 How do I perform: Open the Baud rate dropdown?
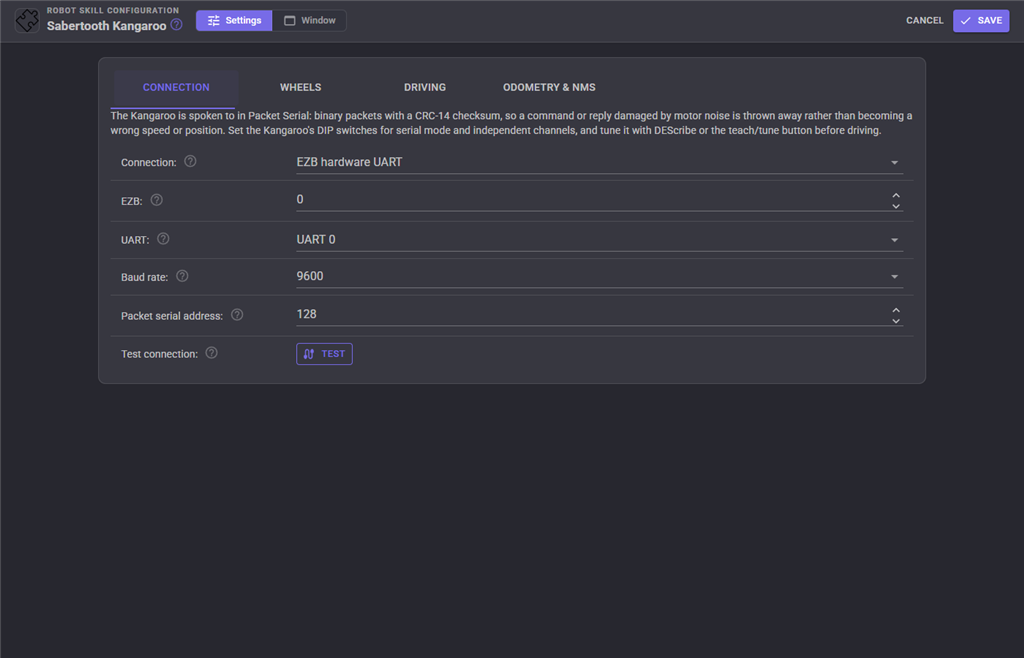pyautogui.click(x=600, y=276)
